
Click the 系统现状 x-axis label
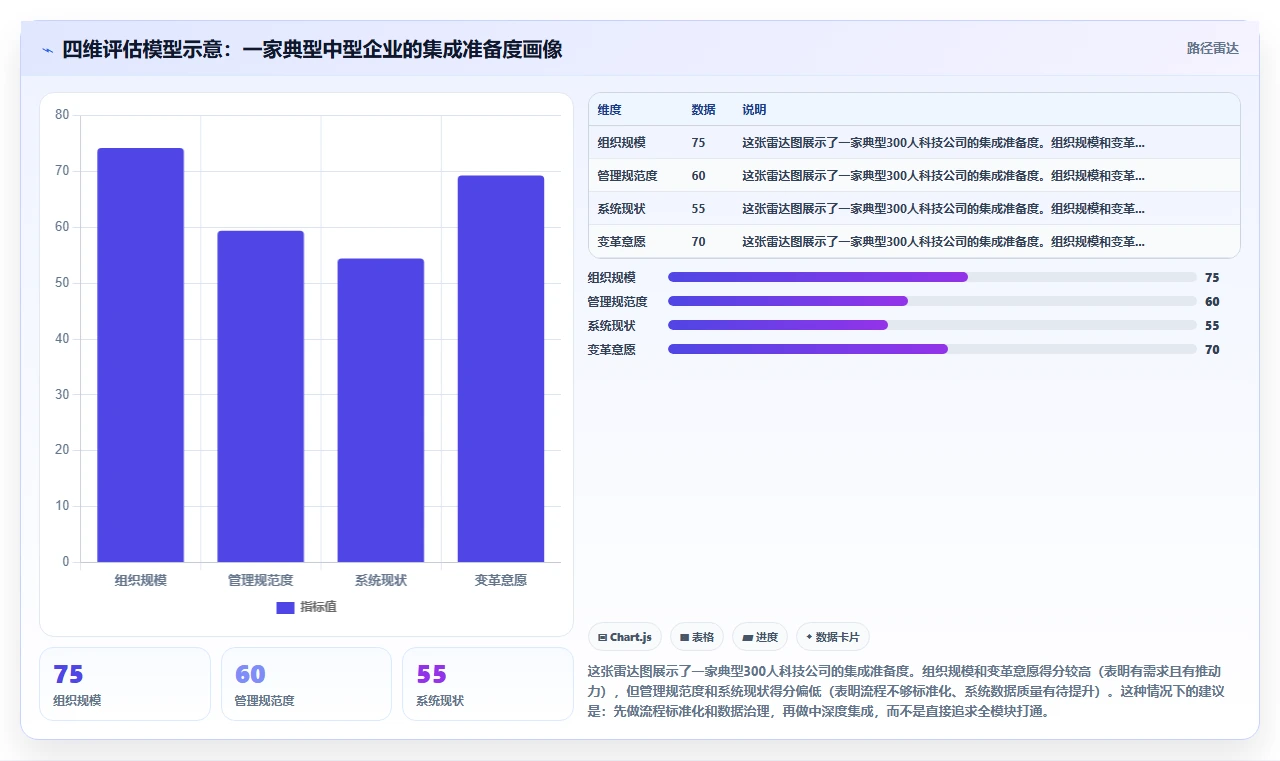(x=381, y=580)
